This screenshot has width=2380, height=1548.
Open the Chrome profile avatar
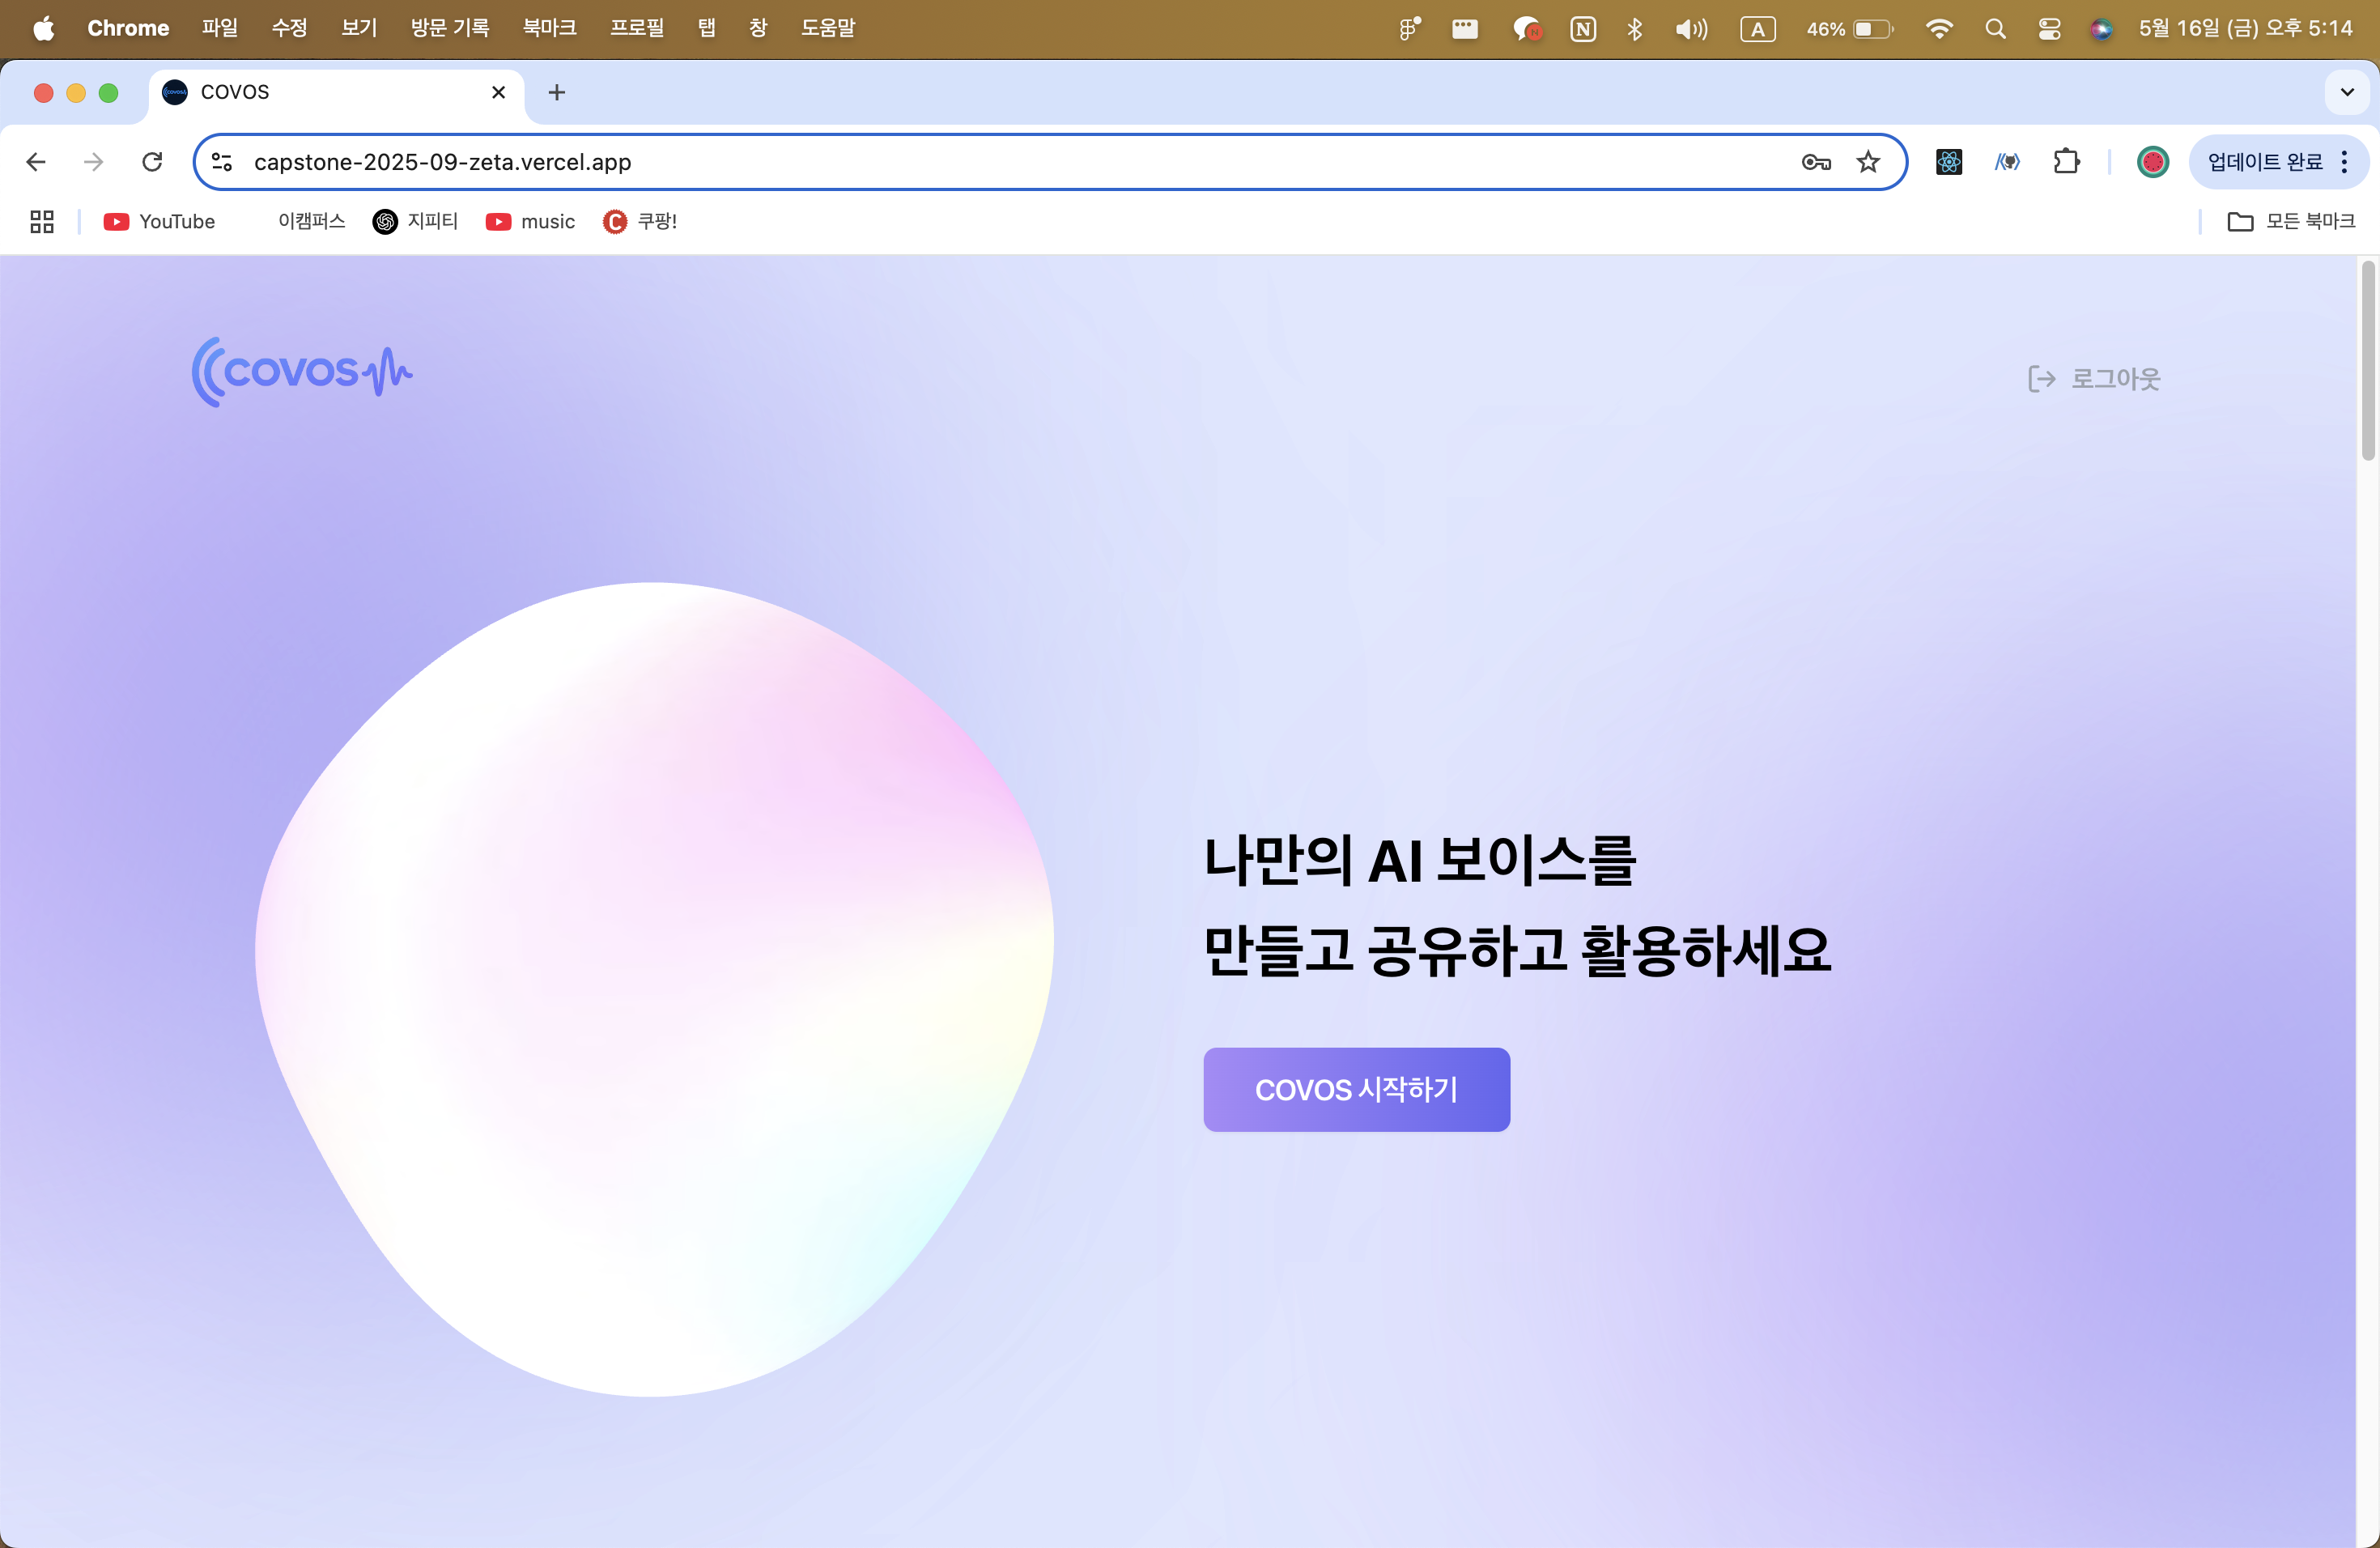2152,162
